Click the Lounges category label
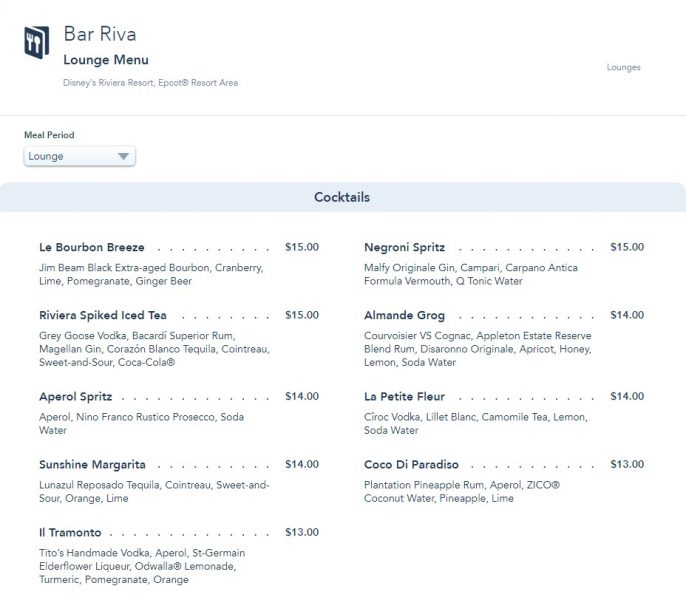The image size is (686, 600). tap(623, 68)
